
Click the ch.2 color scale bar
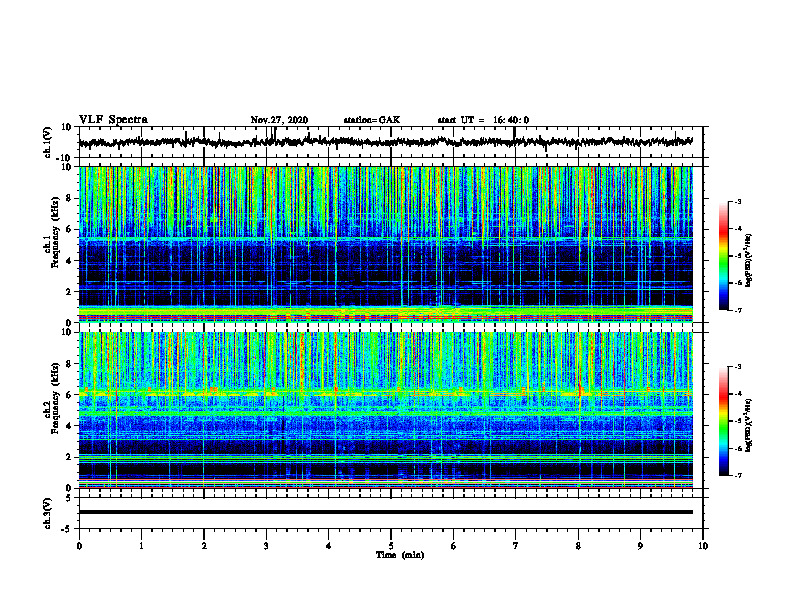724,421
